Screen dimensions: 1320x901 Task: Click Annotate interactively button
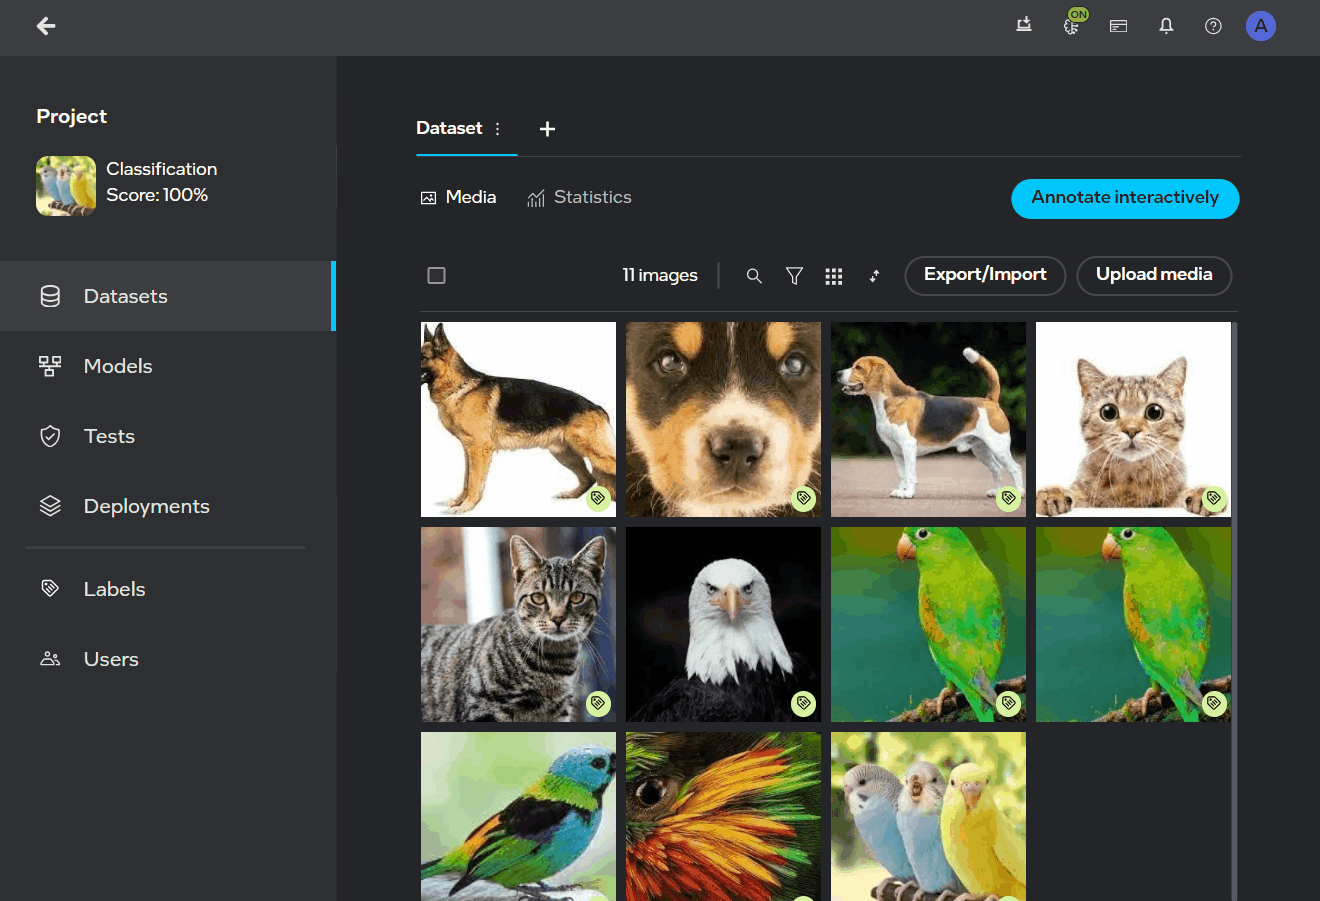coord(1125,198)
